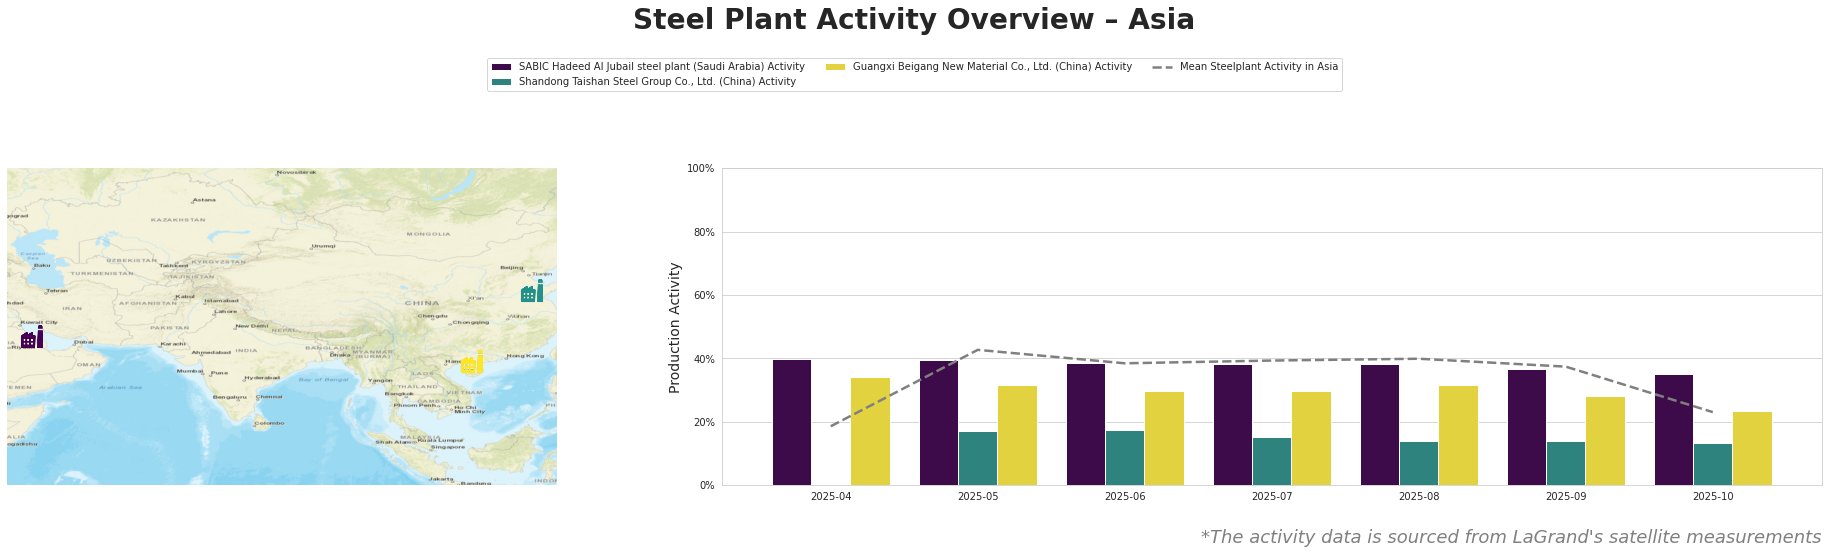Click the 2025-09 x-axis label
This screenshot has height=554, width=1828.
pyautogui.click(x=1566, y=496)
